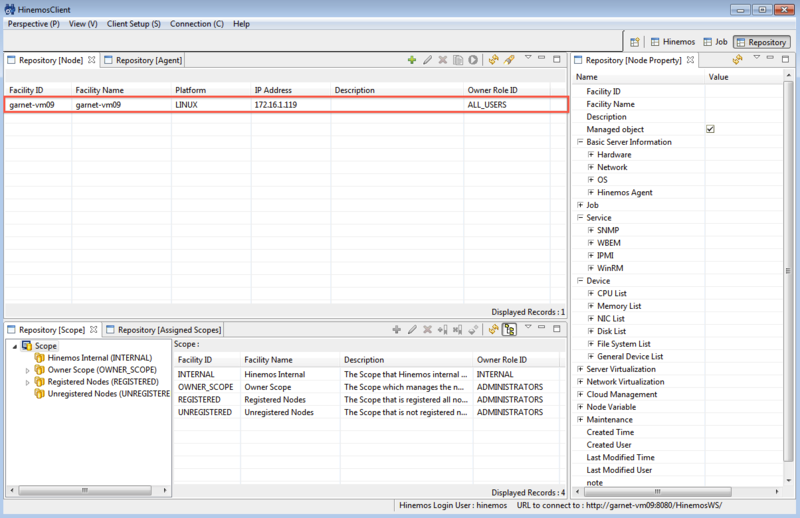Click the Open Perspective icon
Screen dimensions: 800x518
coord(635,42)
